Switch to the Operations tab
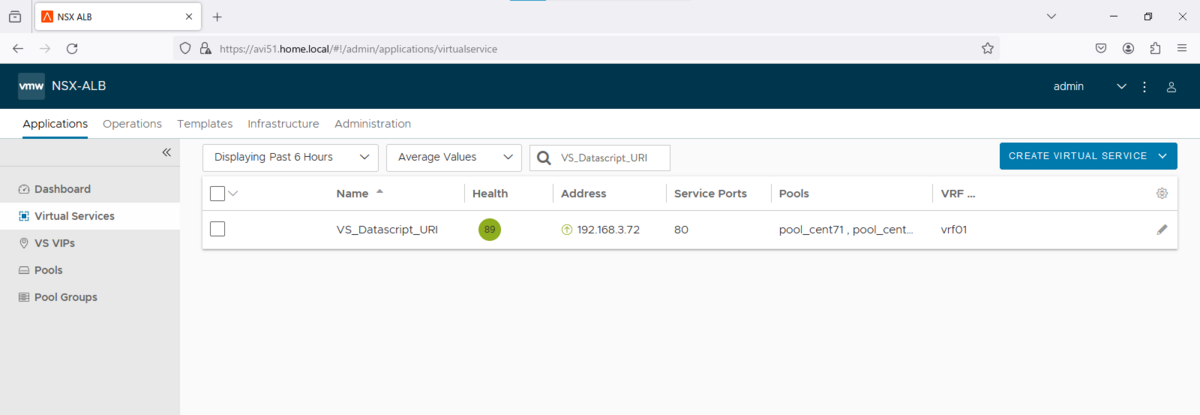1200x415 pixels. [x=132, y=124]
